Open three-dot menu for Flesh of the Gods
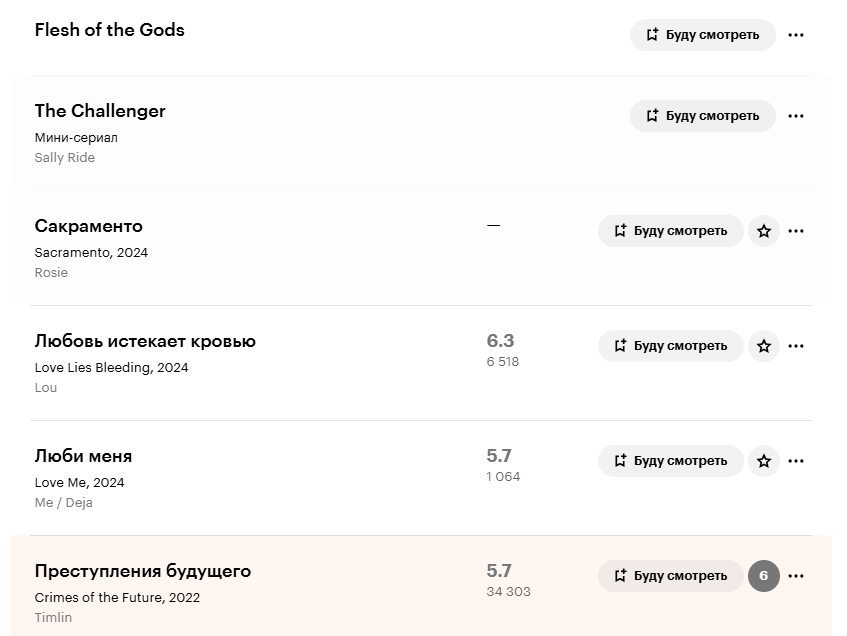Viewport: 847px width, 636px height. tap(796, 35)
